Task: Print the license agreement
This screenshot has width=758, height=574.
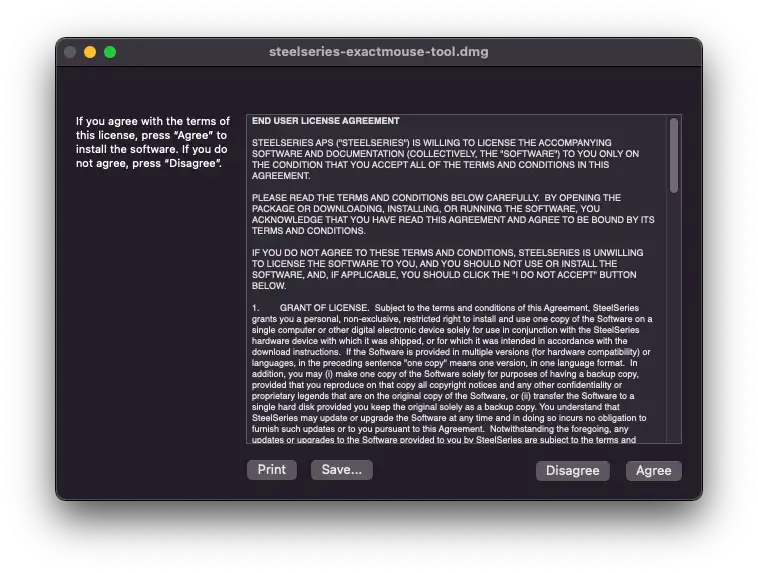Action: [x=272, y=470]
